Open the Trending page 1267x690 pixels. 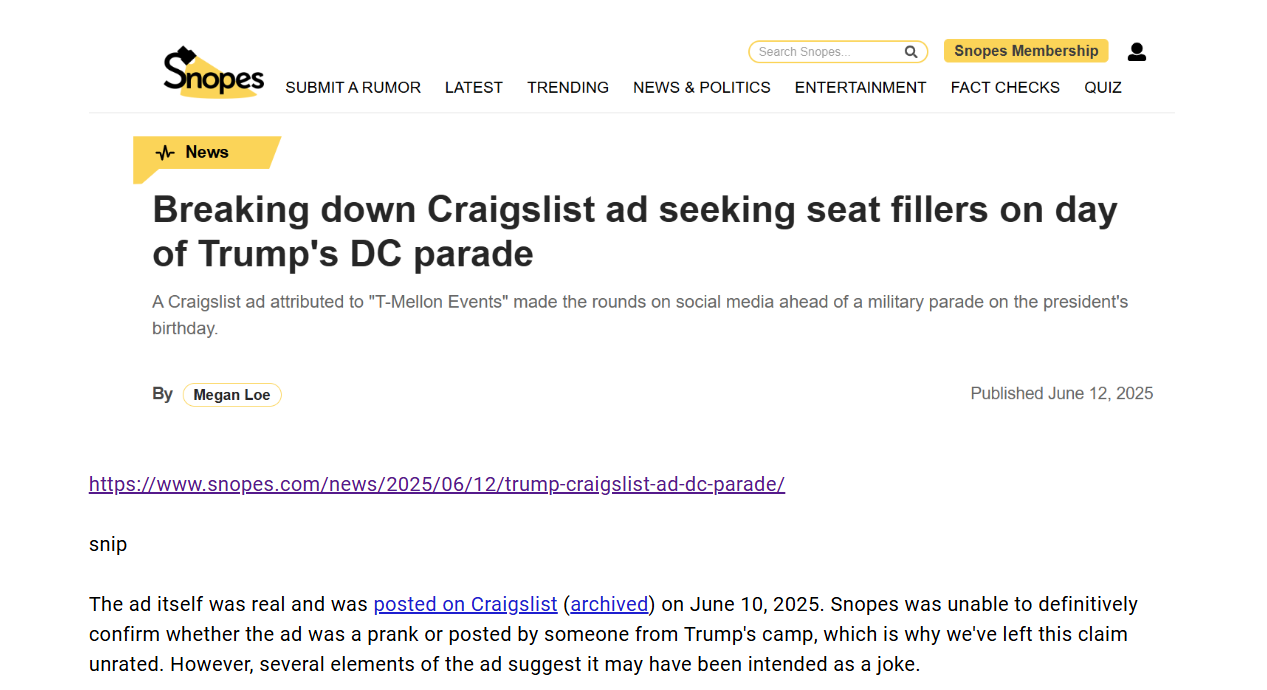point(568,88)
